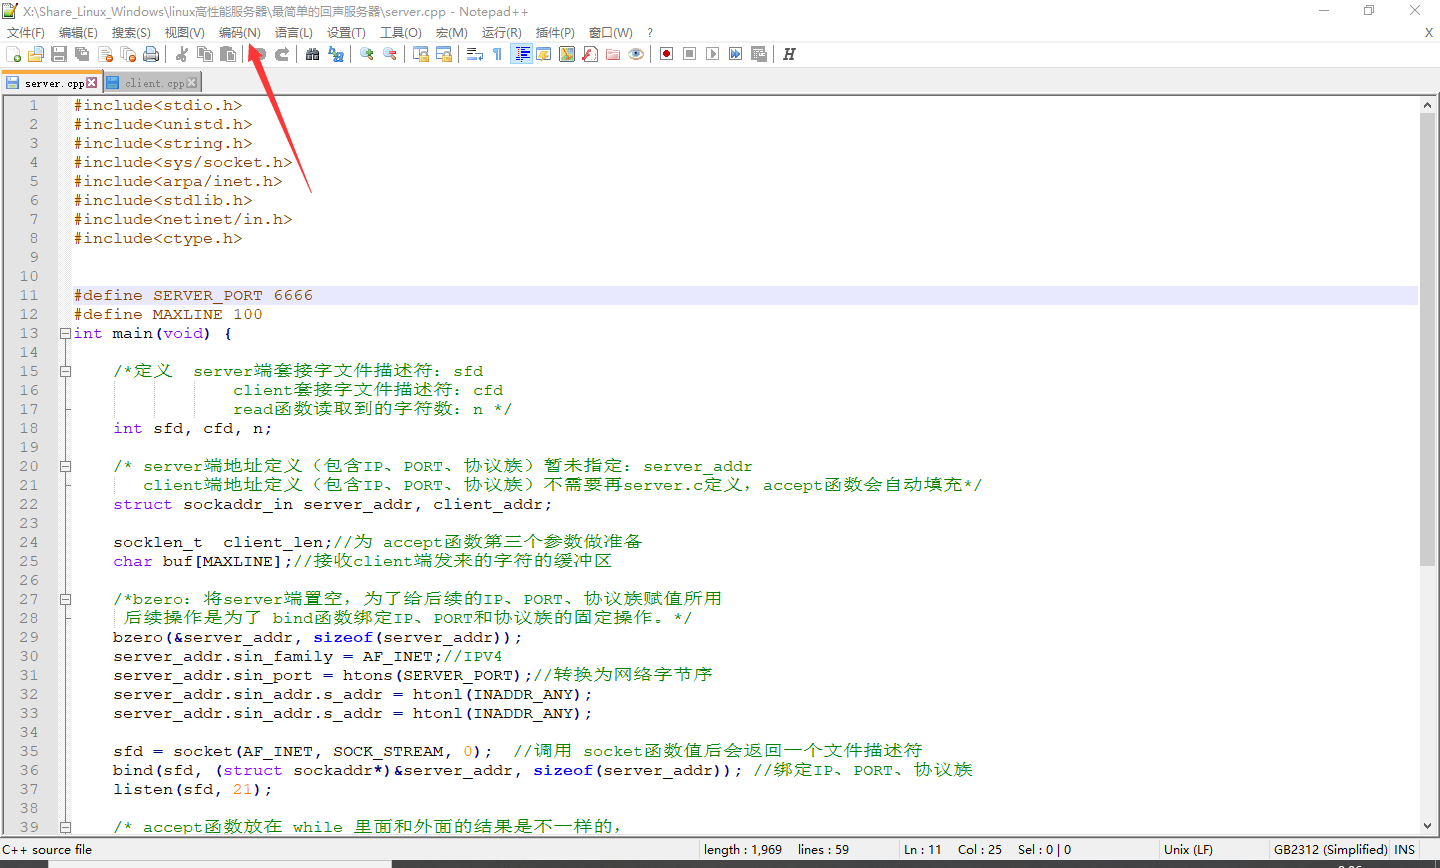1440x868 pixels.
Task: Collapse the comment block fold at line 15
Action: tap(63, 370)
